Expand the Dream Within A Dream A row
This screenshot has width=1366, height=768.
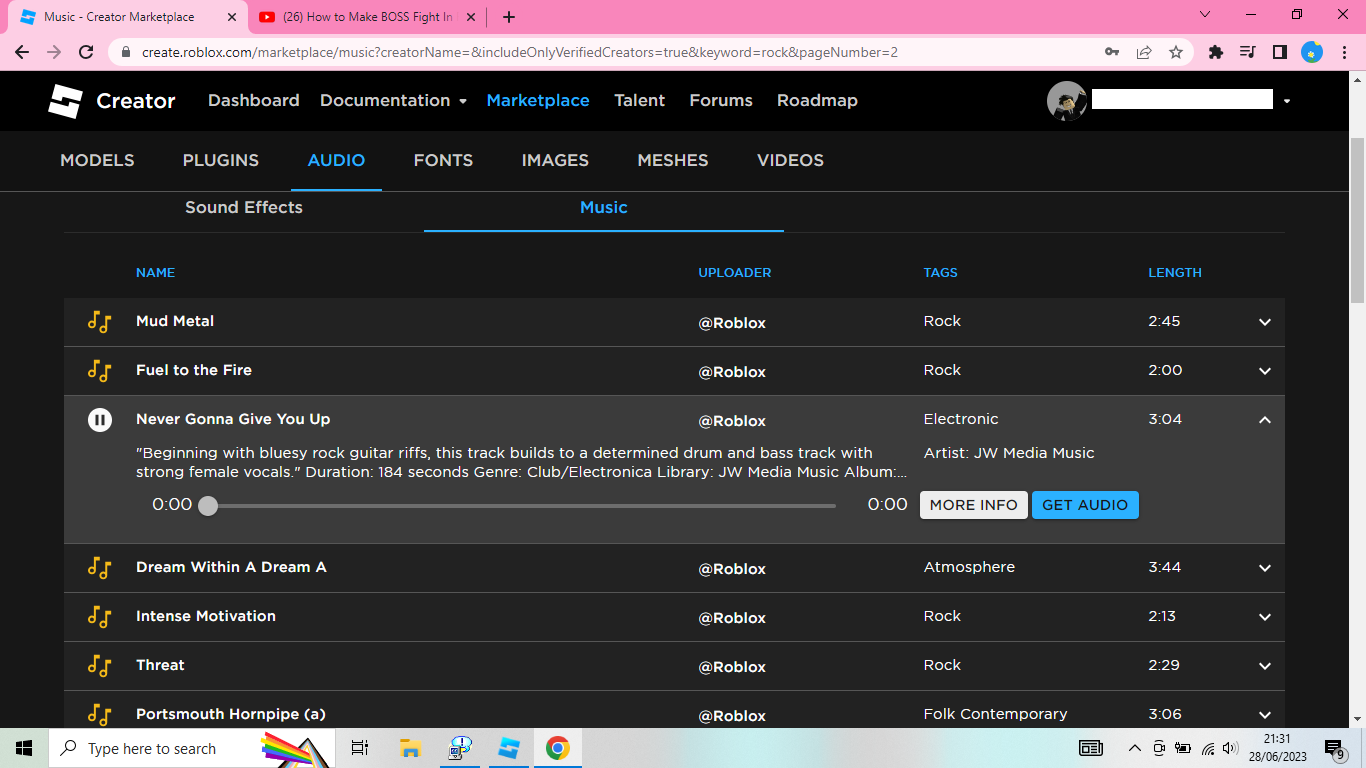click(1264, 568)
